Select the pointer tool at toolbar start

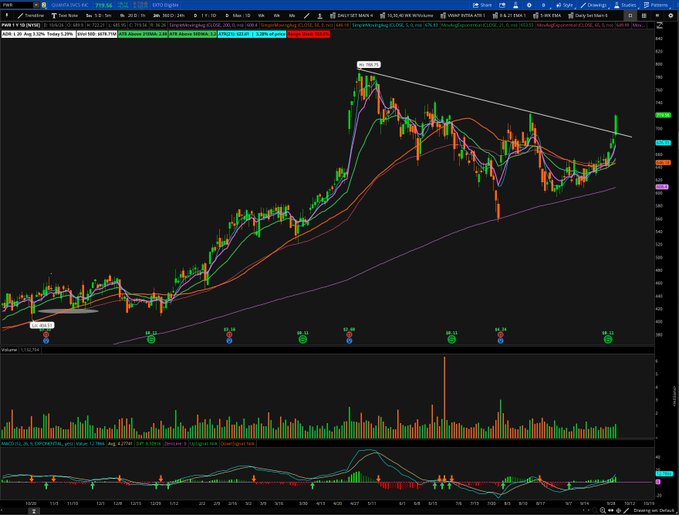7,16
